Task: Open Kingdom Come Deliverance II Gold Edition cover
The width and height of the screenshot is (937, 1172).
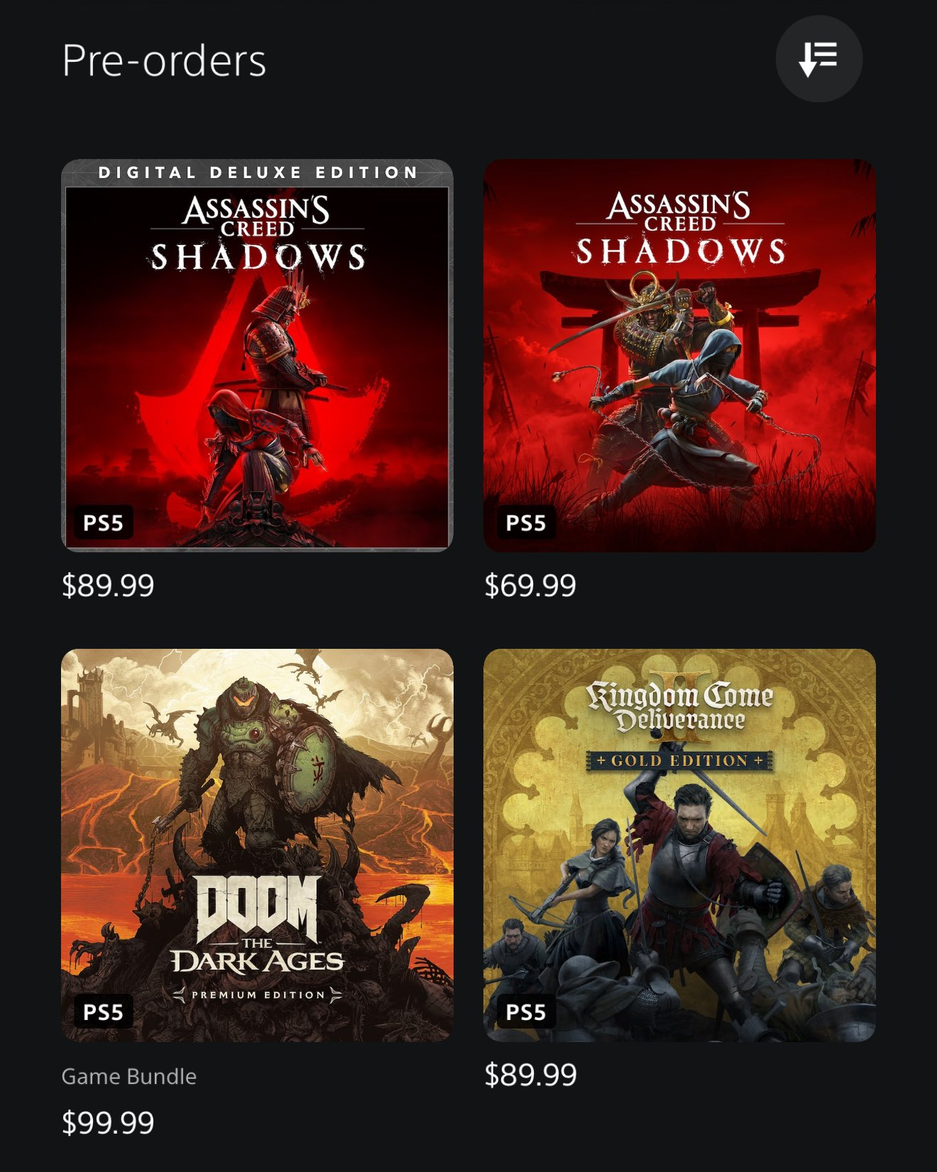Action: (679, 845)
